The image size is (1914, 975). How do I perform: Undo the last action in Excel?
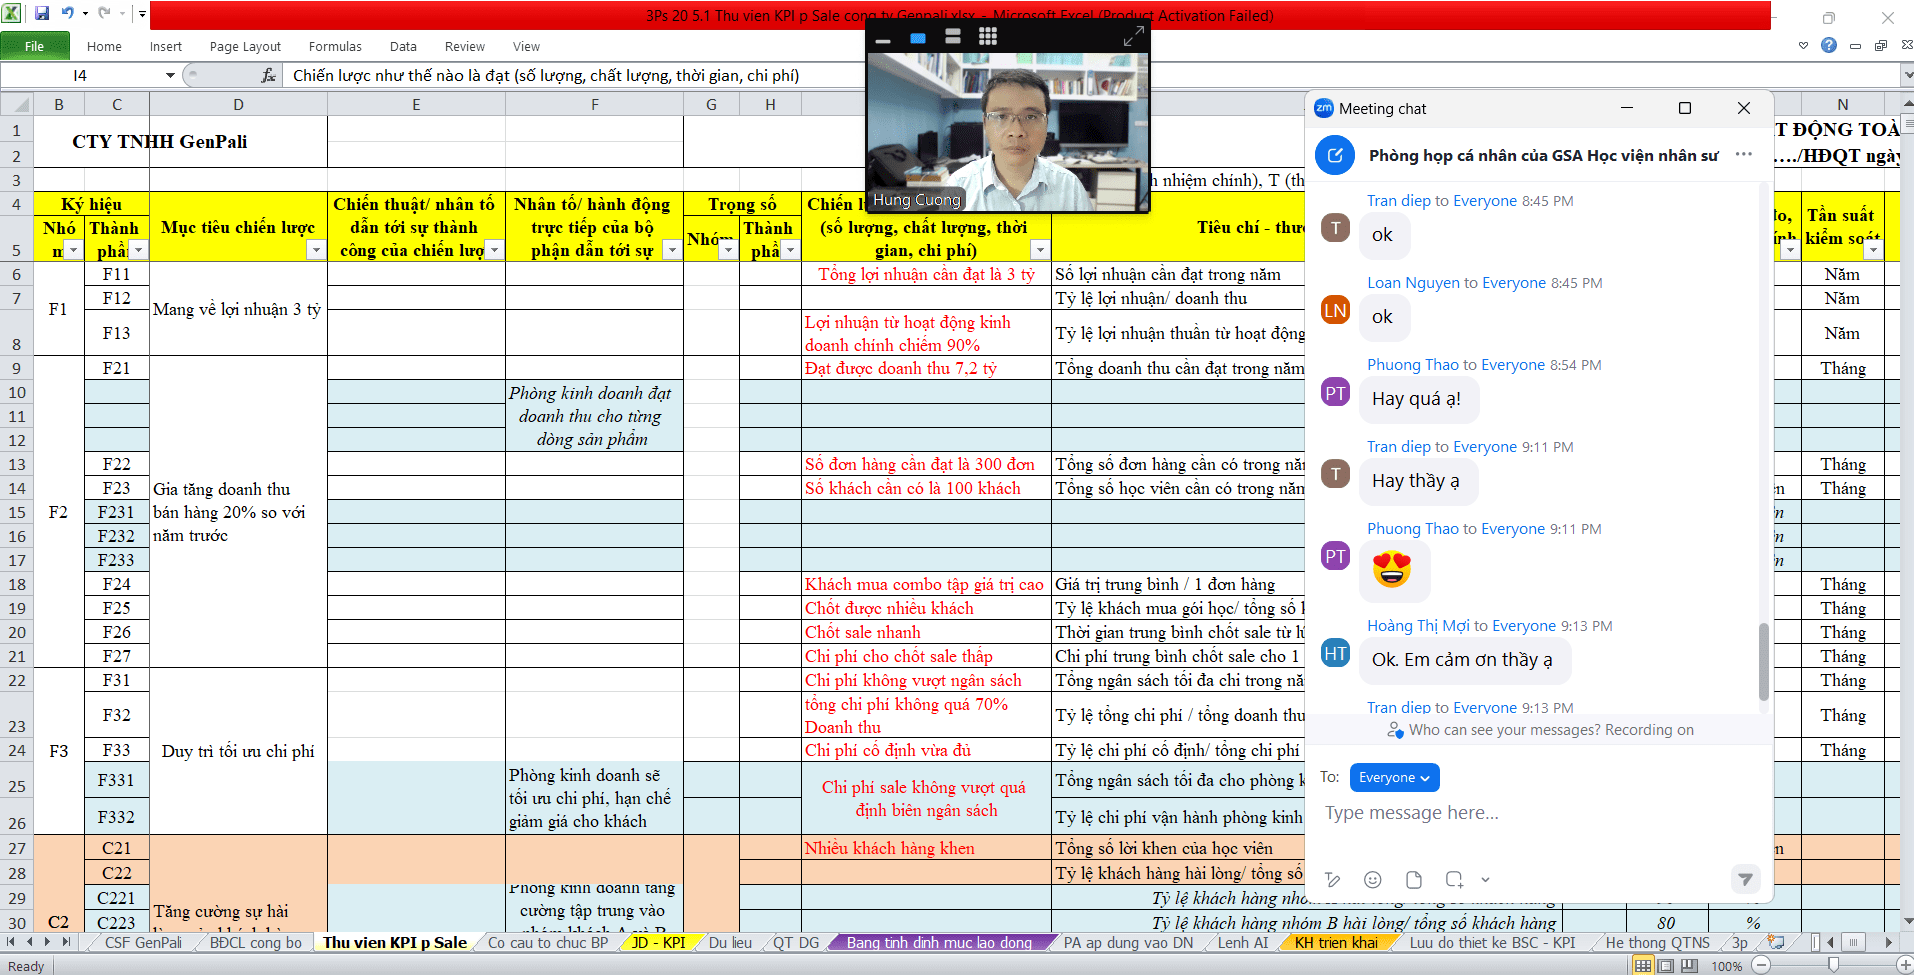[x=68, y=14]
